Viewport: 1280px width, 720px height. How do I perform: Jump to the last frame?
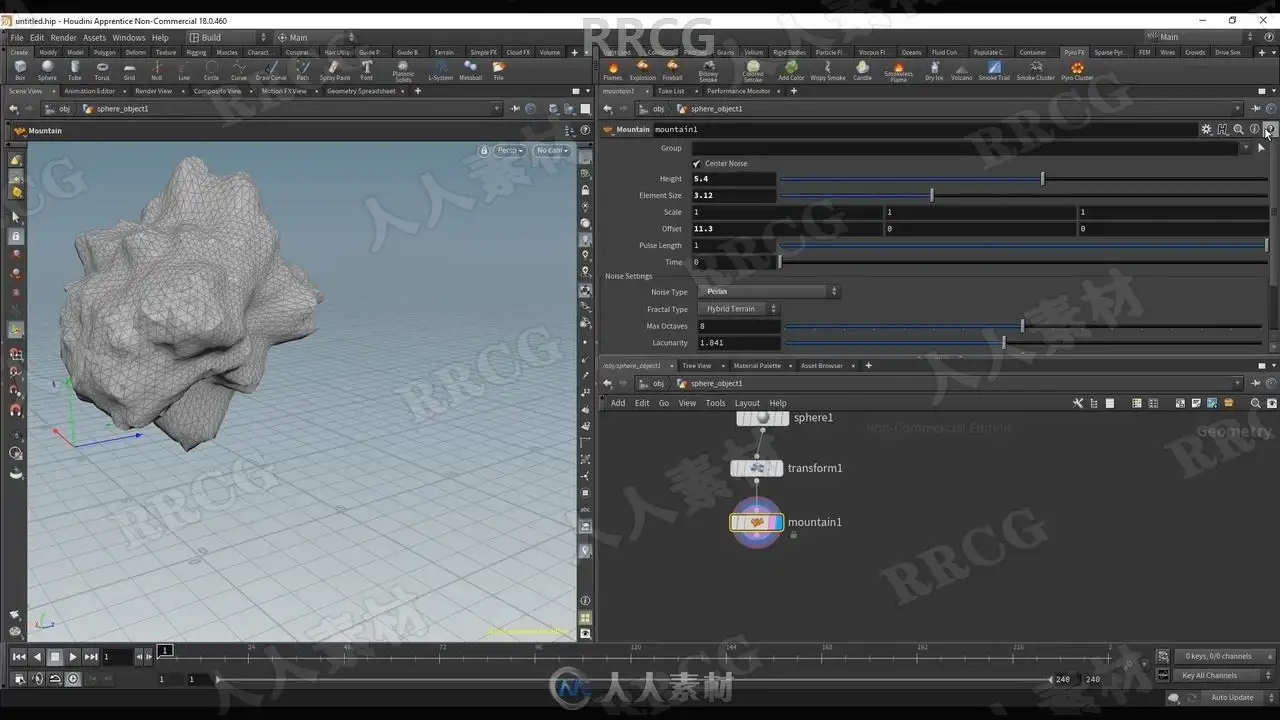pos(91,657)
